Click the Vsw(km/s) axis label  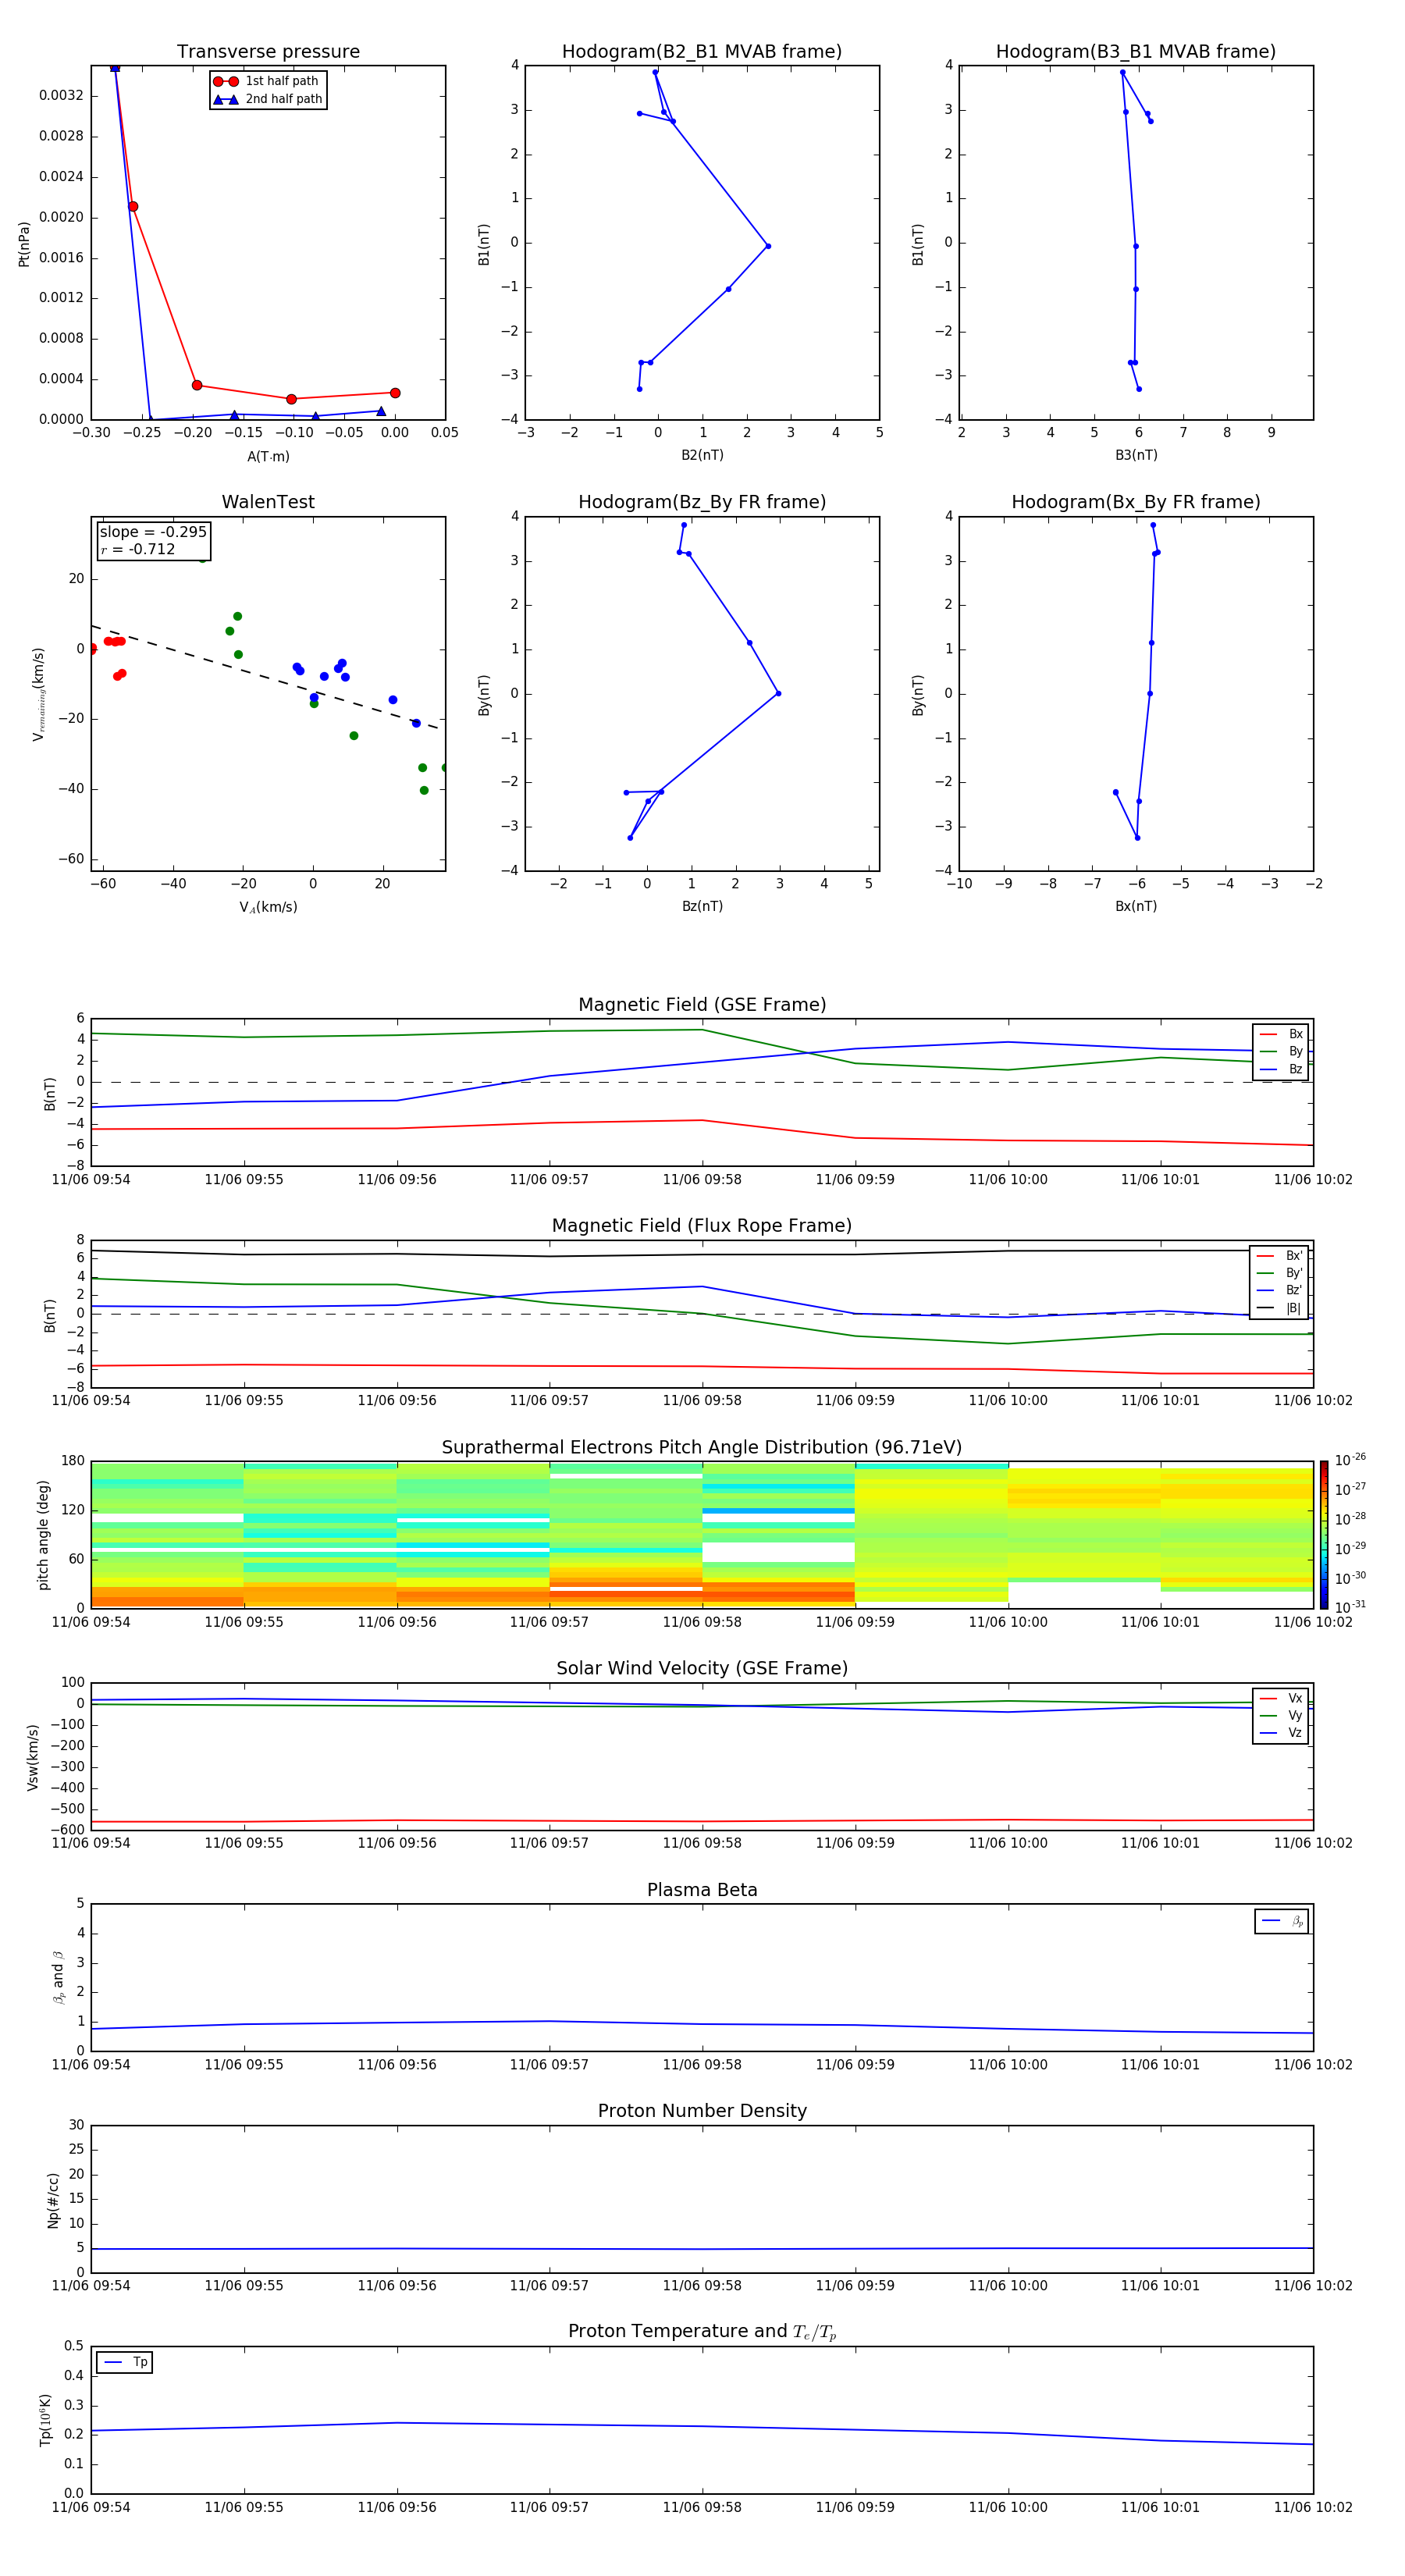click(x=33, y=1757)
